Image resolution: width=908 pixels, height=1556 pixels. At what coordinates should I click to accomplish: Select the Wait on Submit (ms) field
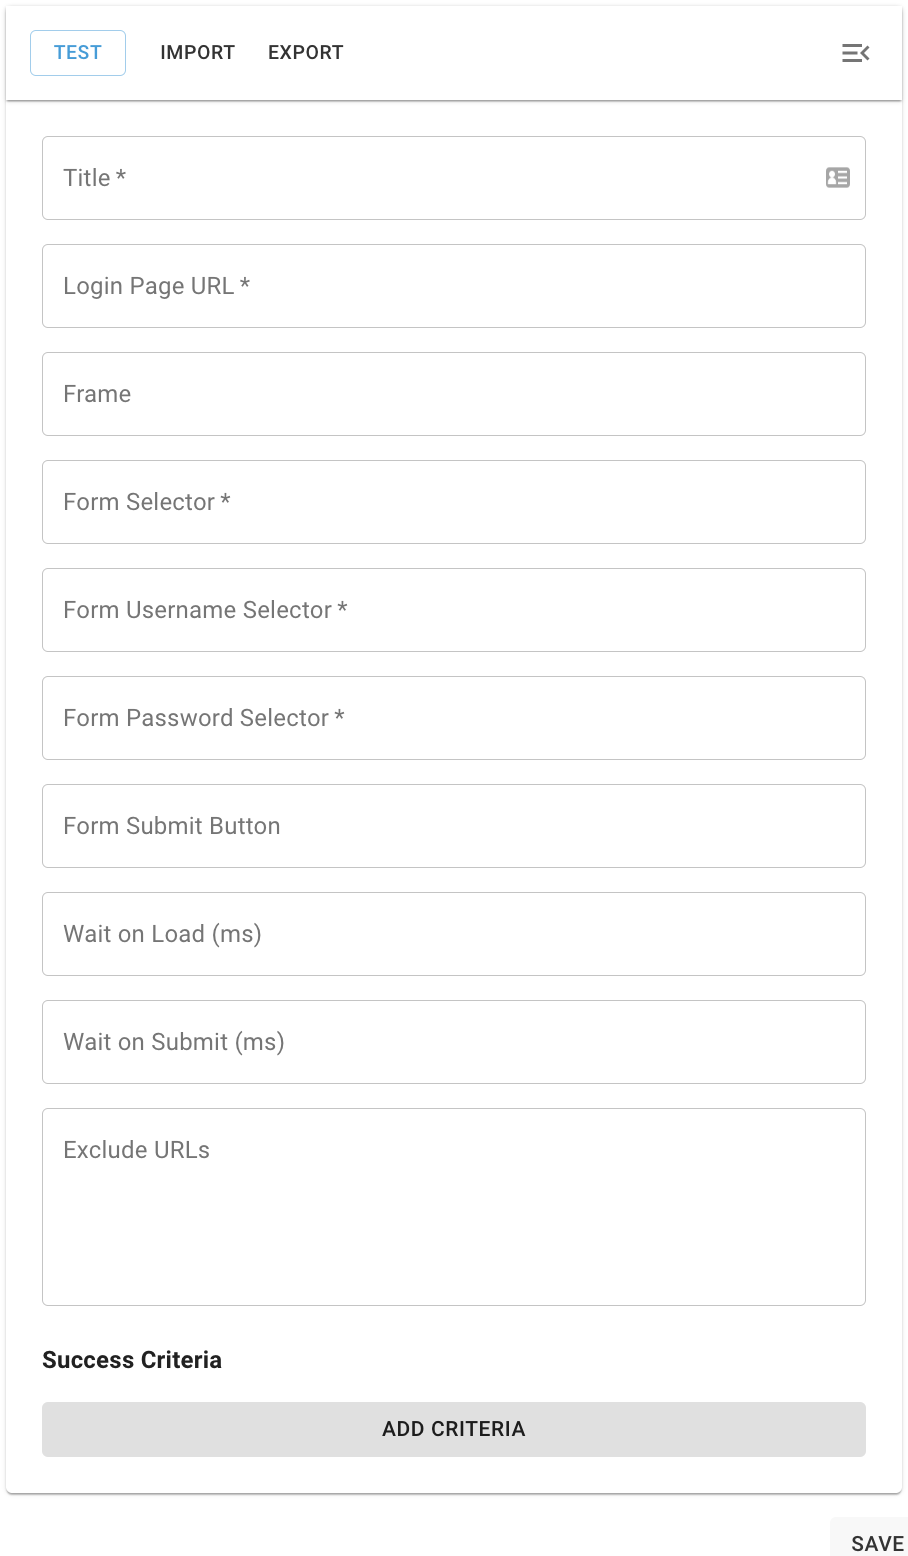(453, 1042)
